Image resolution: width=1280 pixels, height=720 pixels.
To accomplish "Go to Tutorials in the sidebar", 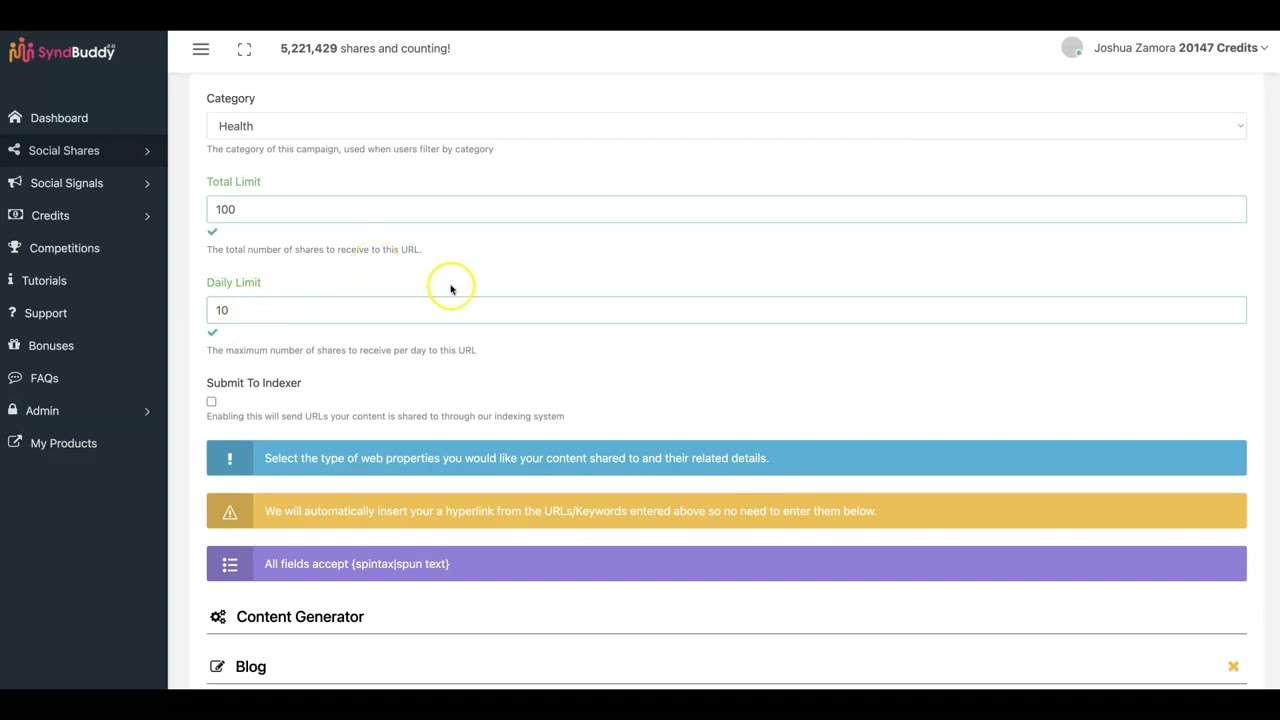I will (44, 281).
